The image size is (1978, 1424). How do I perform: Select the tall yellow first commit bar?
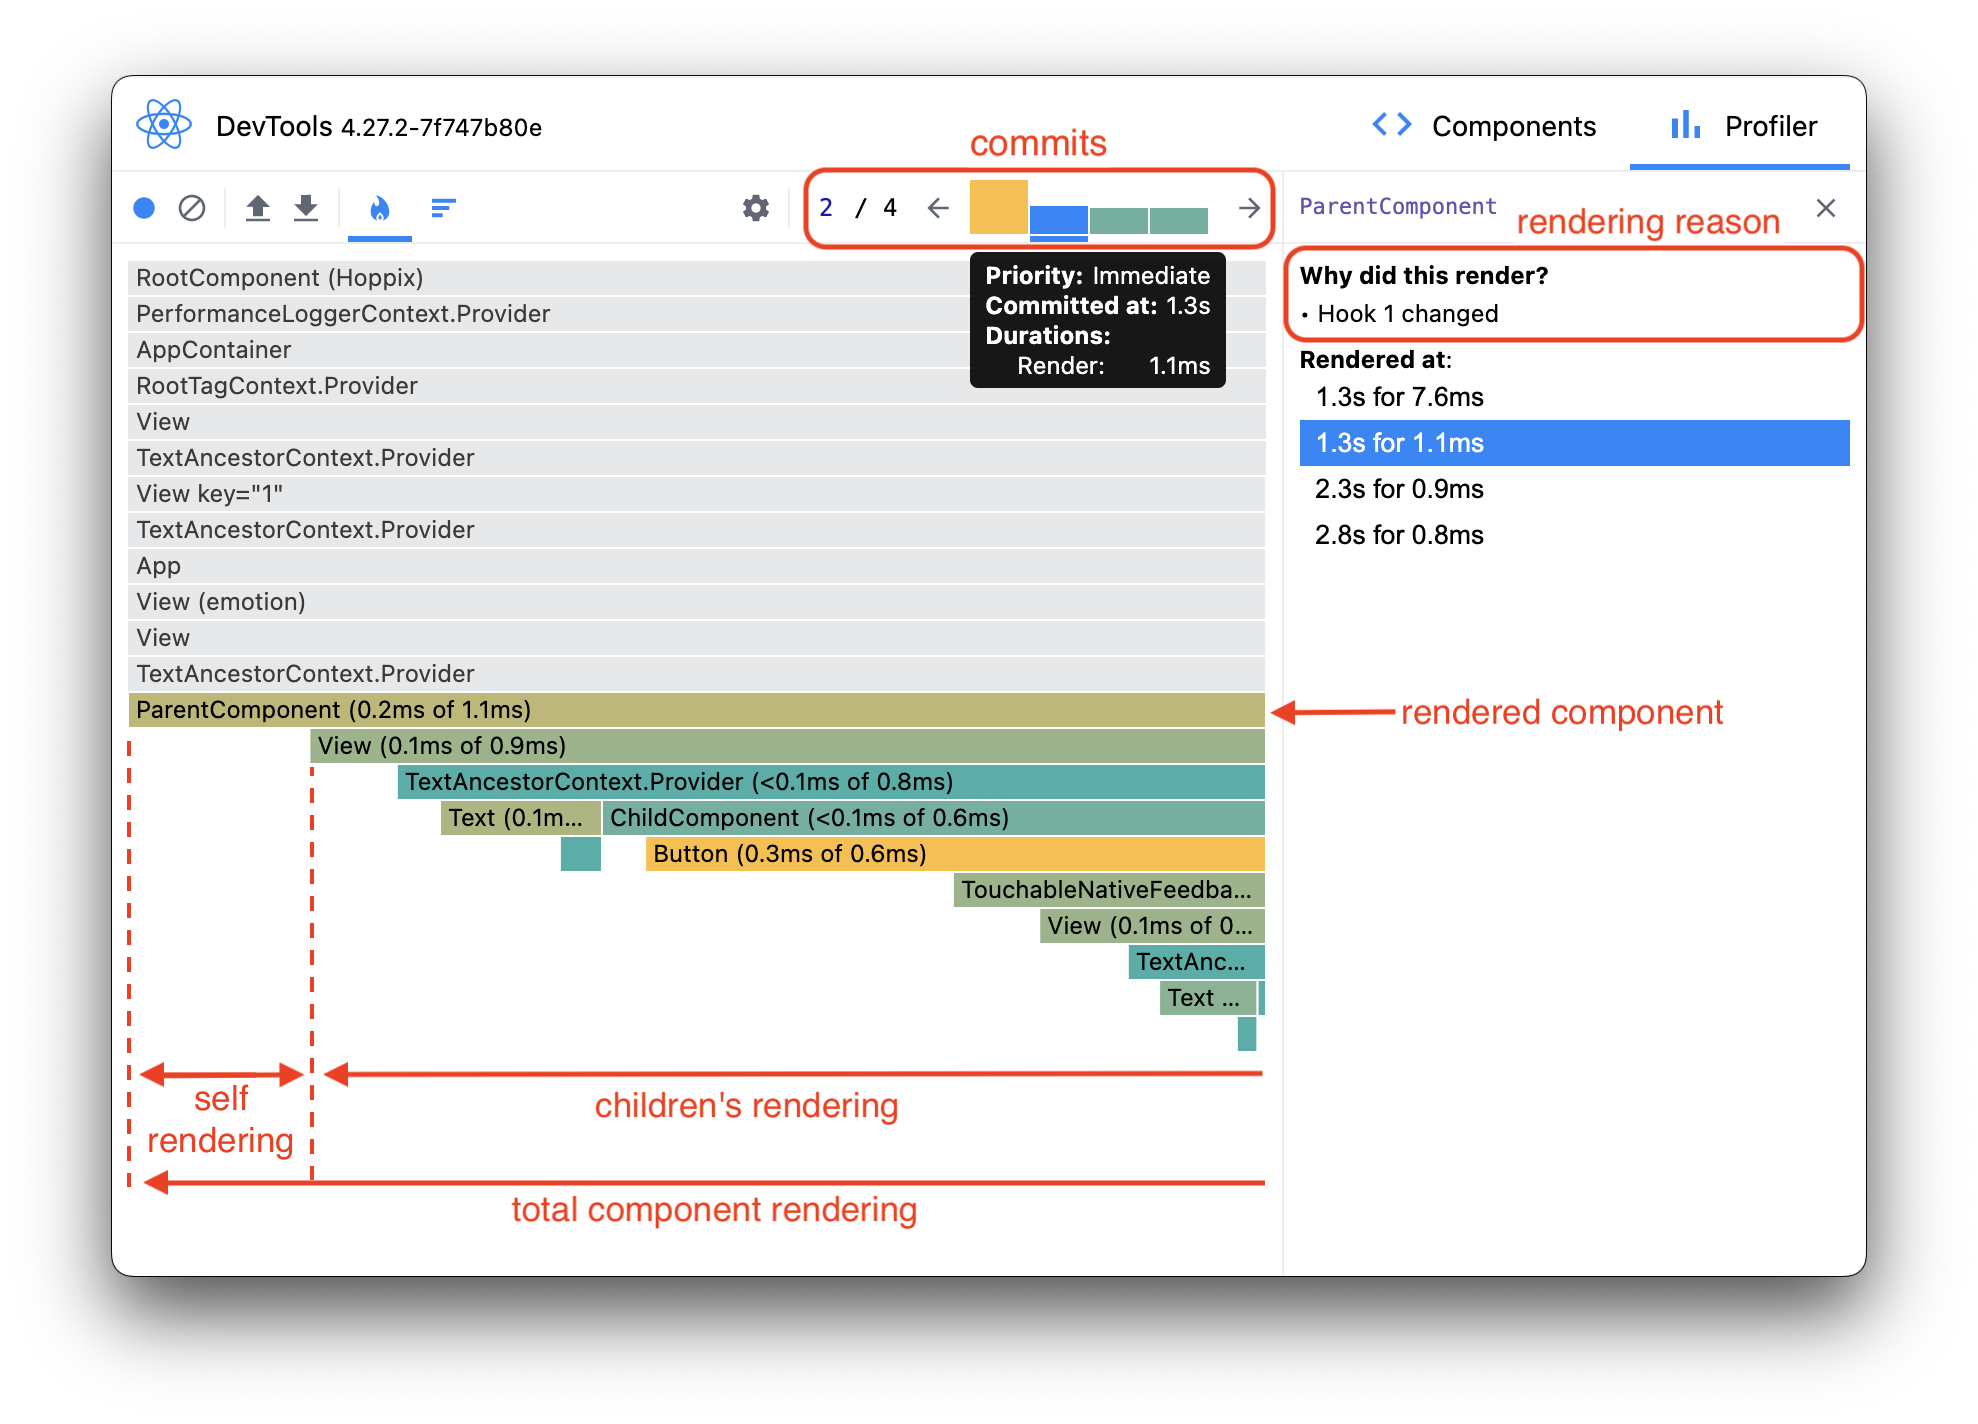998,208
